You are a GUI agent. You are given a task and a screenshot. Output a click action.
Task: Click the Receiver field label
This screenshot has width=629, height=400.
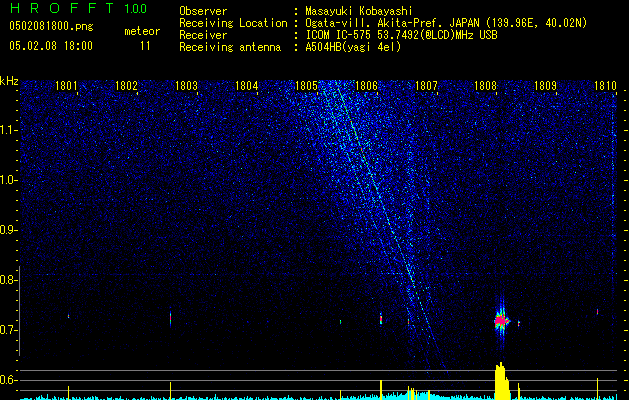(x=203, y=35)
